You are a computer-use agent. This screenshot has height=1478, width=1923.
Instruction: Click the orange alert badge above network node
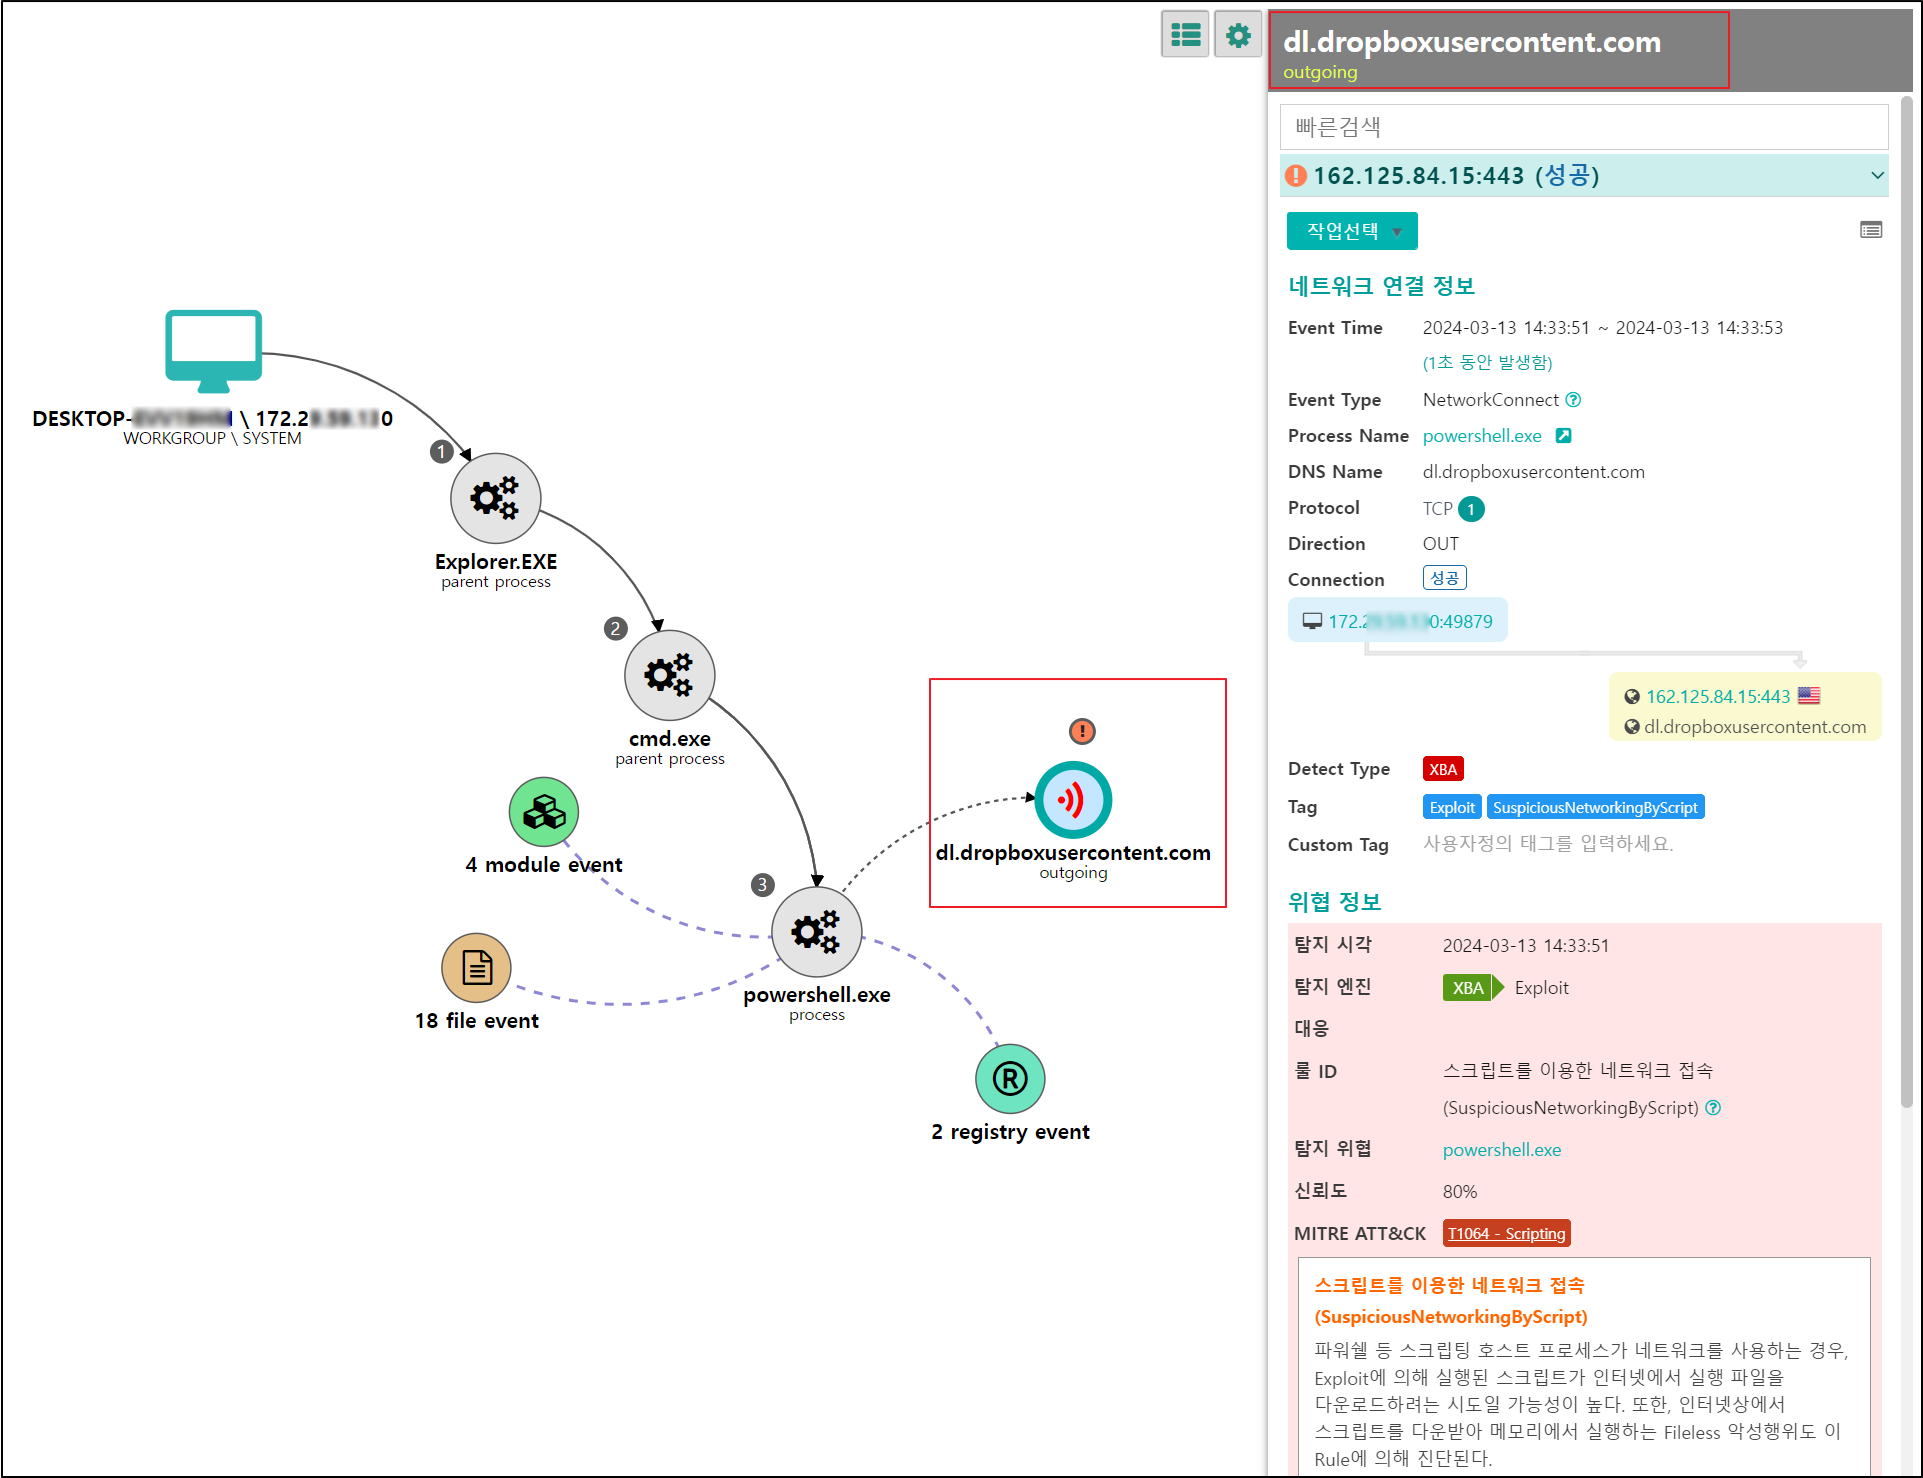(1082, 731)
